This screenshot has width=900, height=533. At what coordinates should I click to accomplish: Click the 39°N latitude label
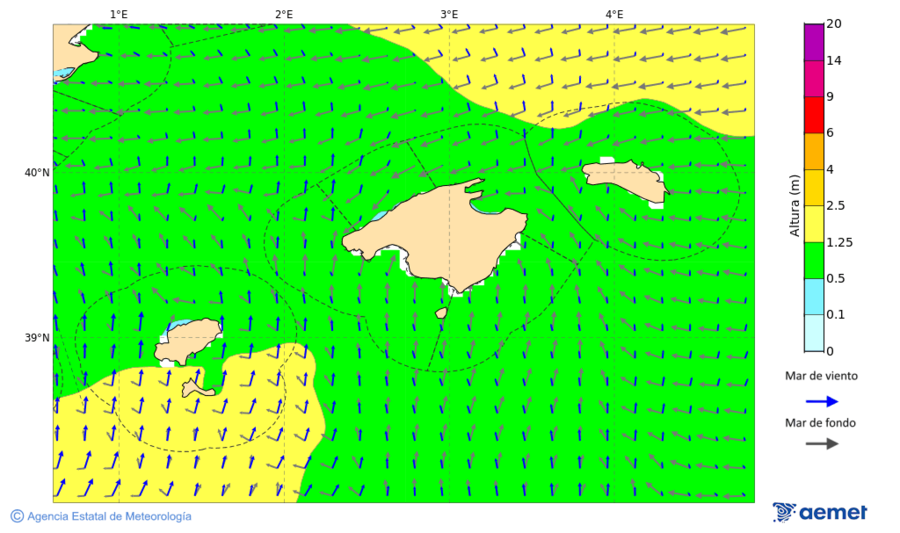37,338
